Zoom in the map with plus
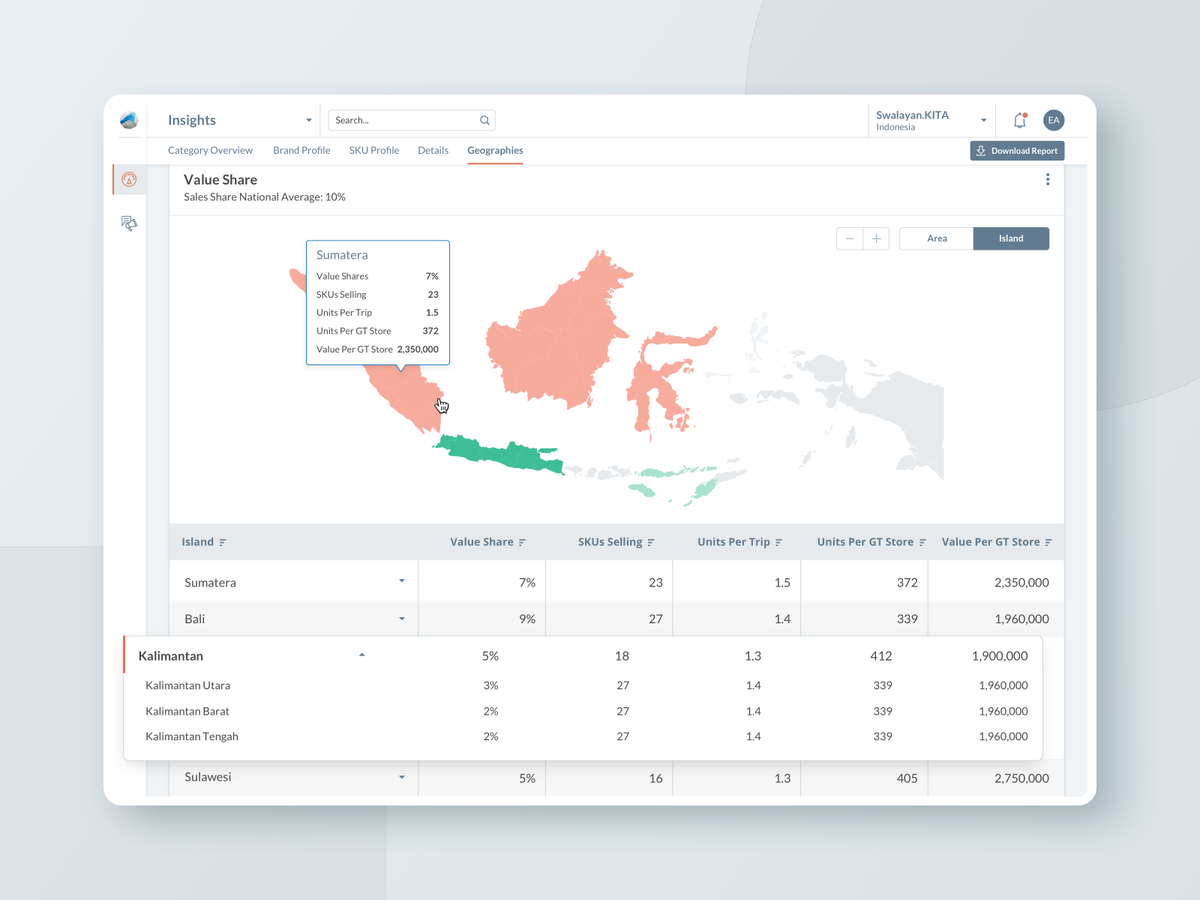This screenshot has width=1200, height=900. [876, 238]
